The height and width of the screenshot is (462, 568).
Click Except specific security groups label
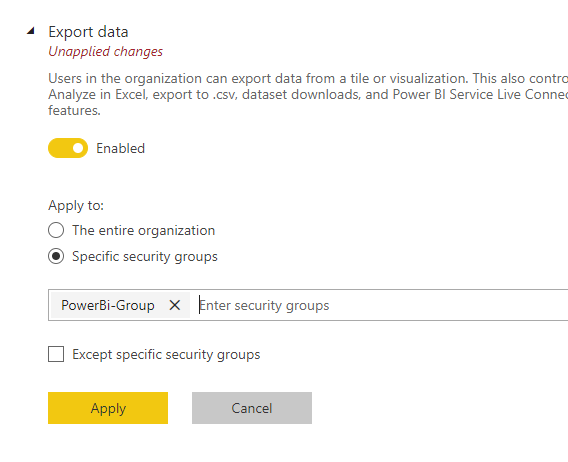[166, 354]
